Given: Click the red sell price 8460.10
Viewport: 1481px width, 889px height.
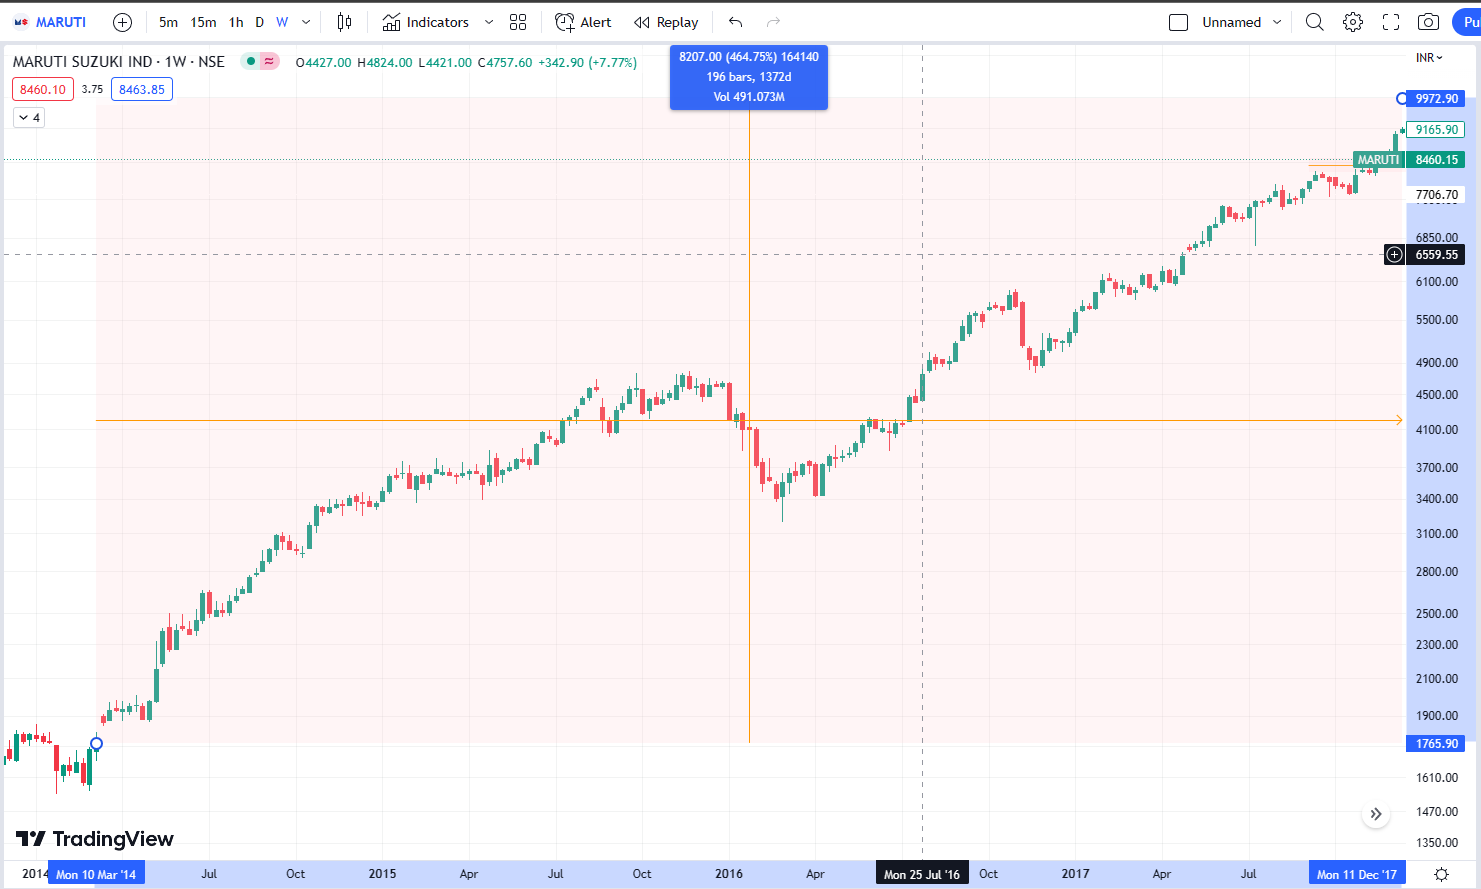Looking at the screenshot, I should 43,89.
